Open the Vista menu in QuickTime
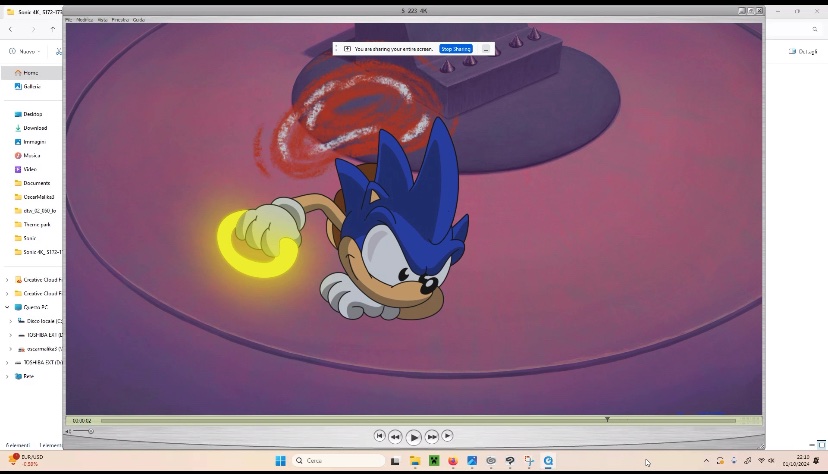 click(102, 20)
